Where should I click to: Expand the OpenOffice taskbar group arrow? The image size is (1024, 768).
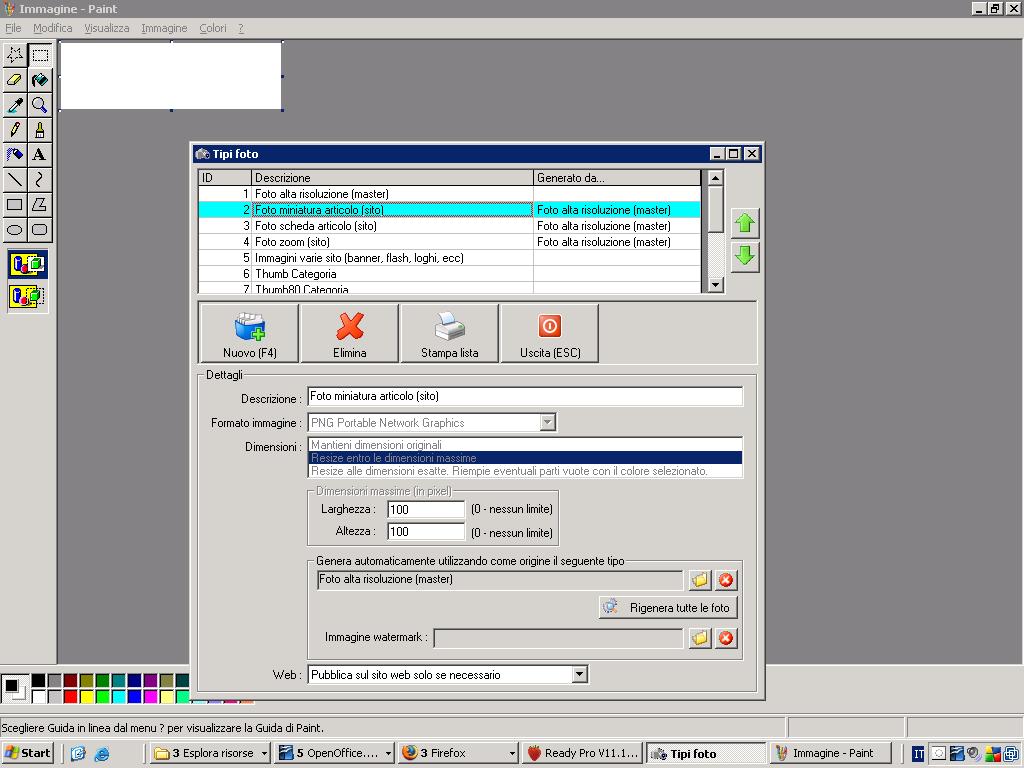click(388, 754)
